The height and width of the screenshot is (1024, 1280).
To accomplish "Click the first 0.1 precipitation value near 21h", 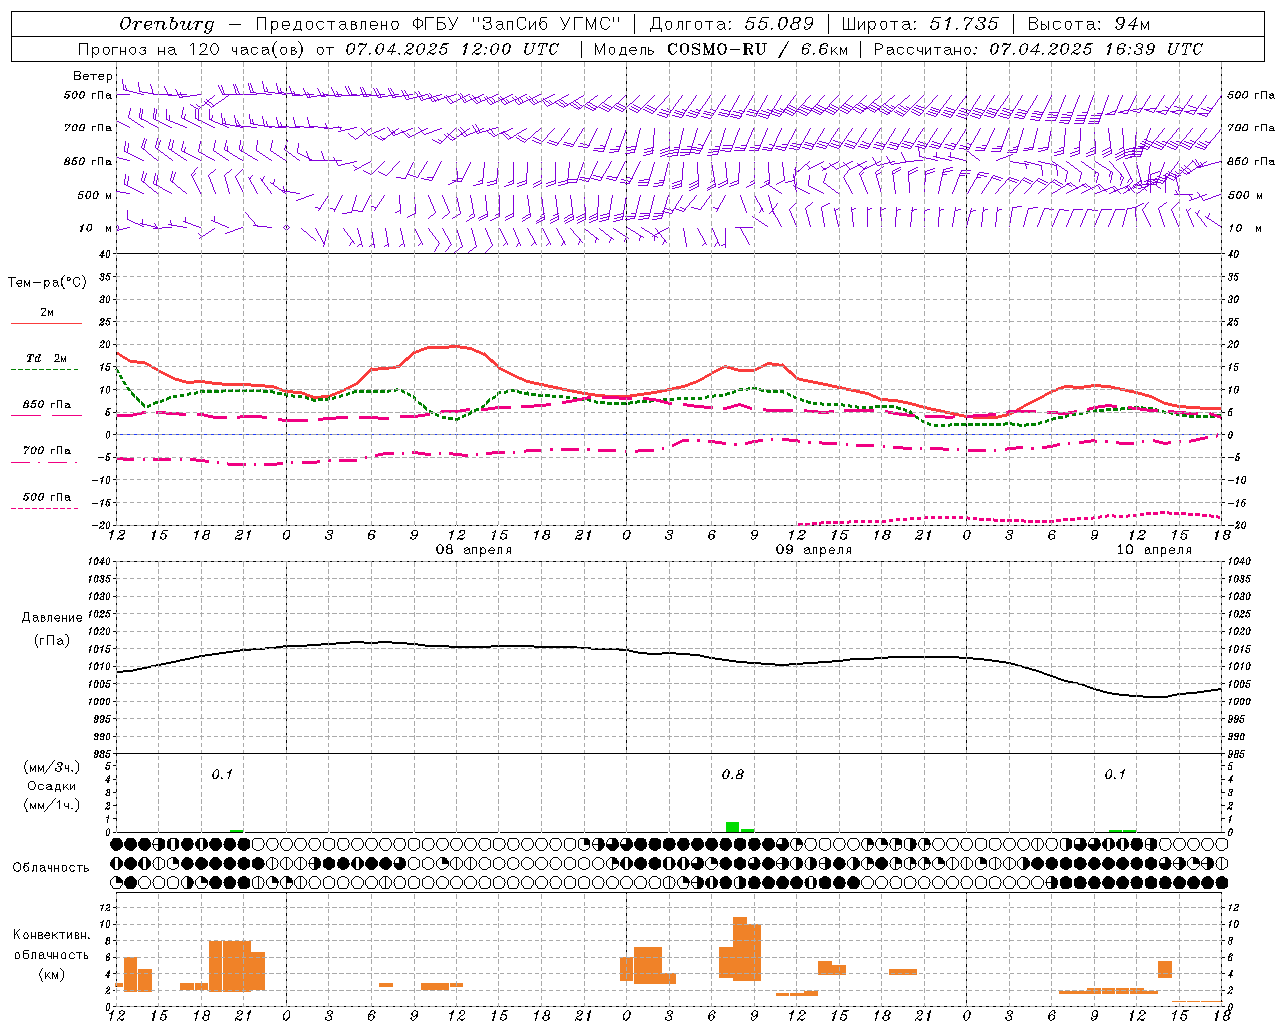I will click(x=222, y=774).
